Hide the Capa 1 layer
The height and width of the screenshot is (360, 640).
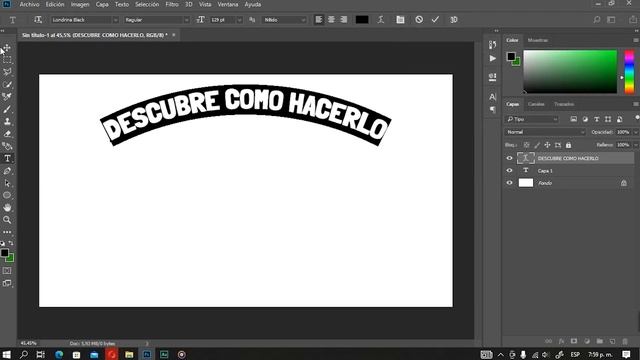[509, 171]
